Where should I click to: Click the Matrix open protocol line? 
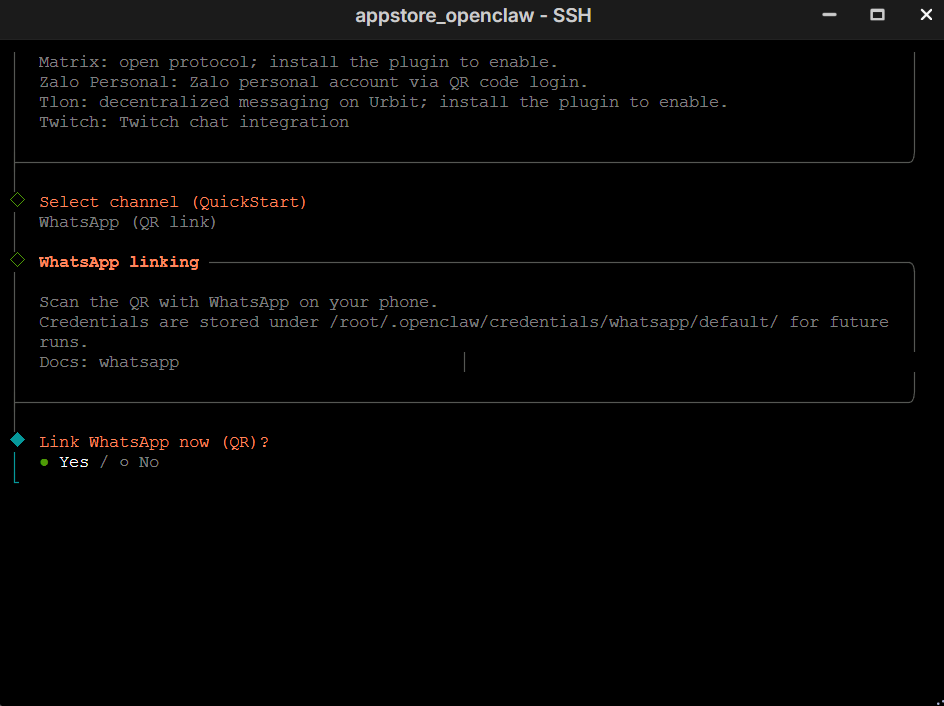[x=298, y=62]
